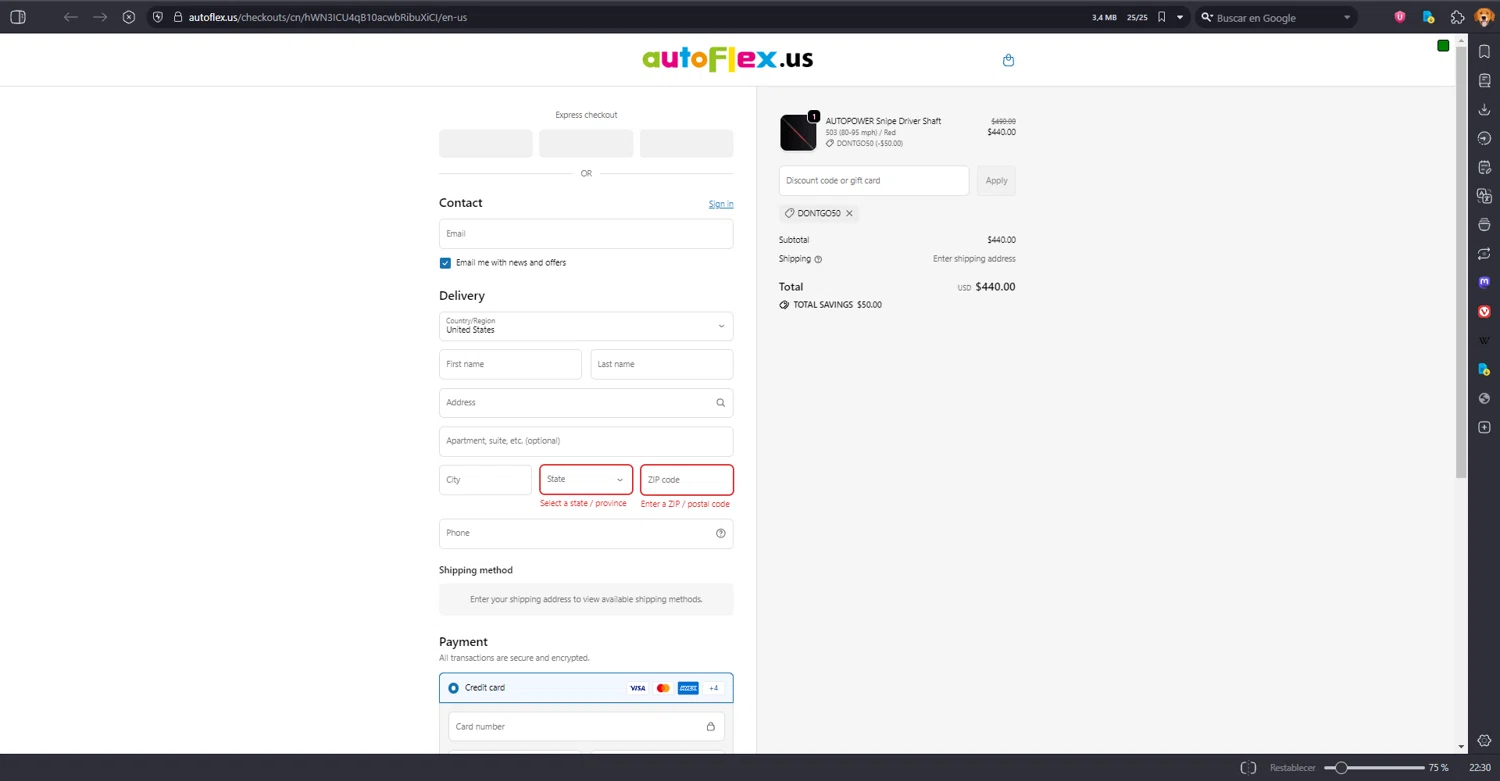Viewport: 1500px width, 781px height.
Task: View the shopping bag cart
Action: tap(1008, 60)
